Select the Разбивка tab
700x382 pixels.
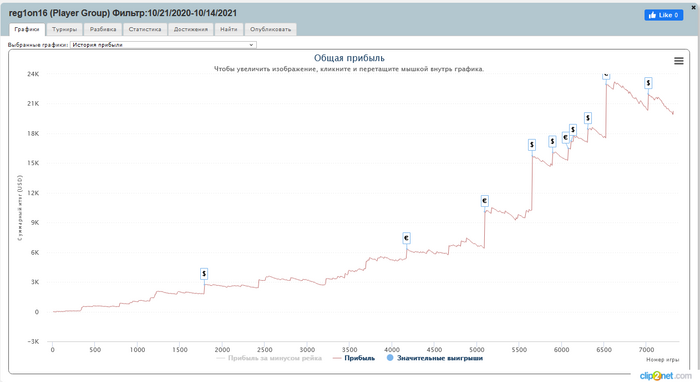pos(103,29)
